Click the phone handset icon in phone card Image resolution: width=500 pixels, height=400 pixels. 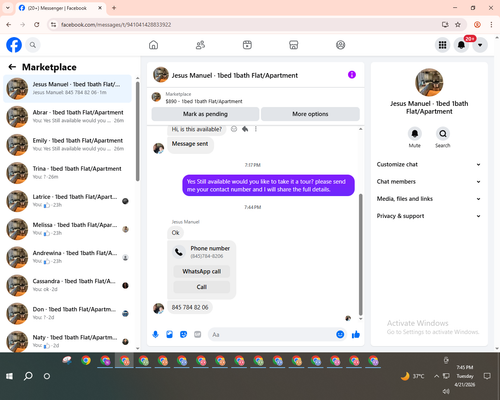pos(179,252)
